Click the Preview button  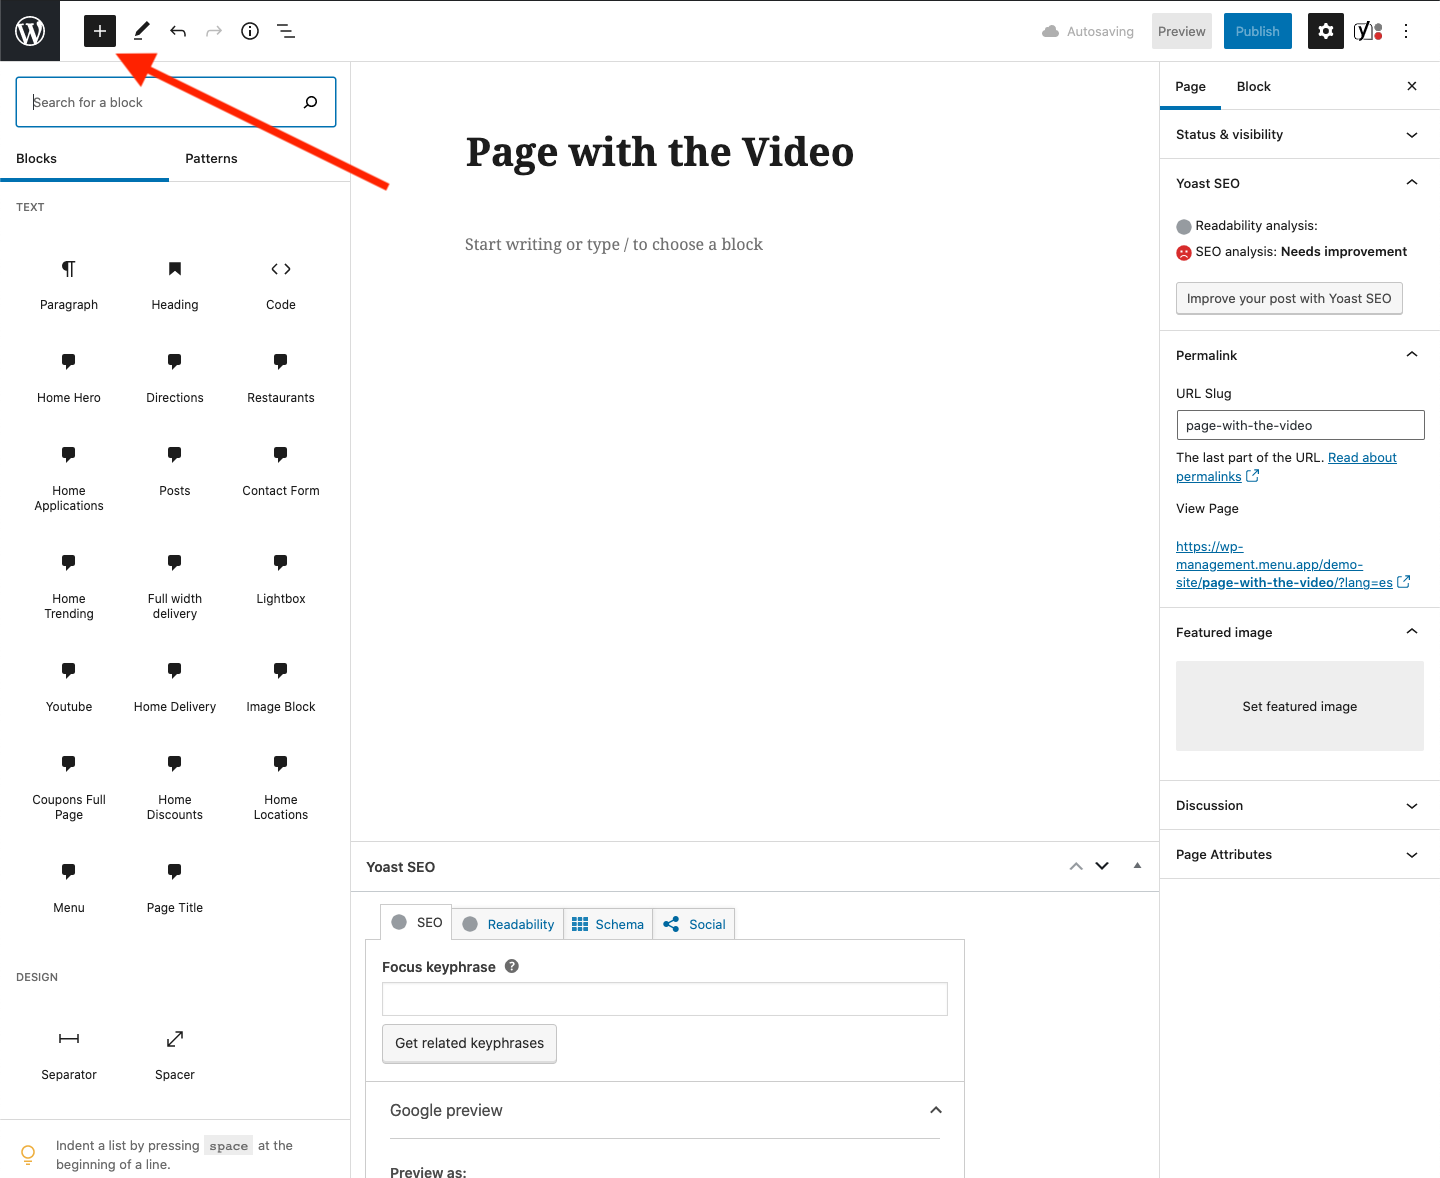coord(1182,31)
